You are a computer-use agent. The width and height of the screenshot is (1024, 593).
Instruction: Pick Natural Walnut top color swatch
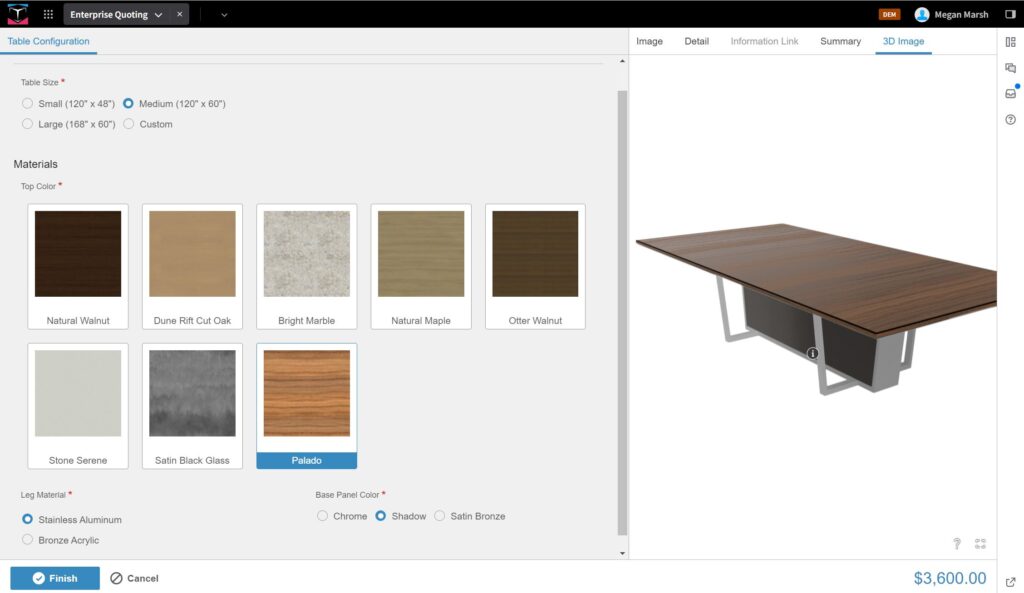click(78, 266)
